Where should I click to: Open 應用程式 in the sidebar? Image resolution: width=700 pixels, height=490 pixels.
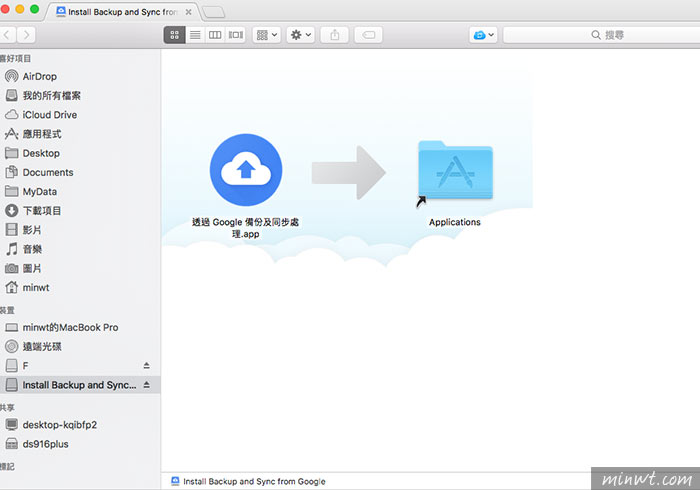pyautogui.click(x=80, y=134)
